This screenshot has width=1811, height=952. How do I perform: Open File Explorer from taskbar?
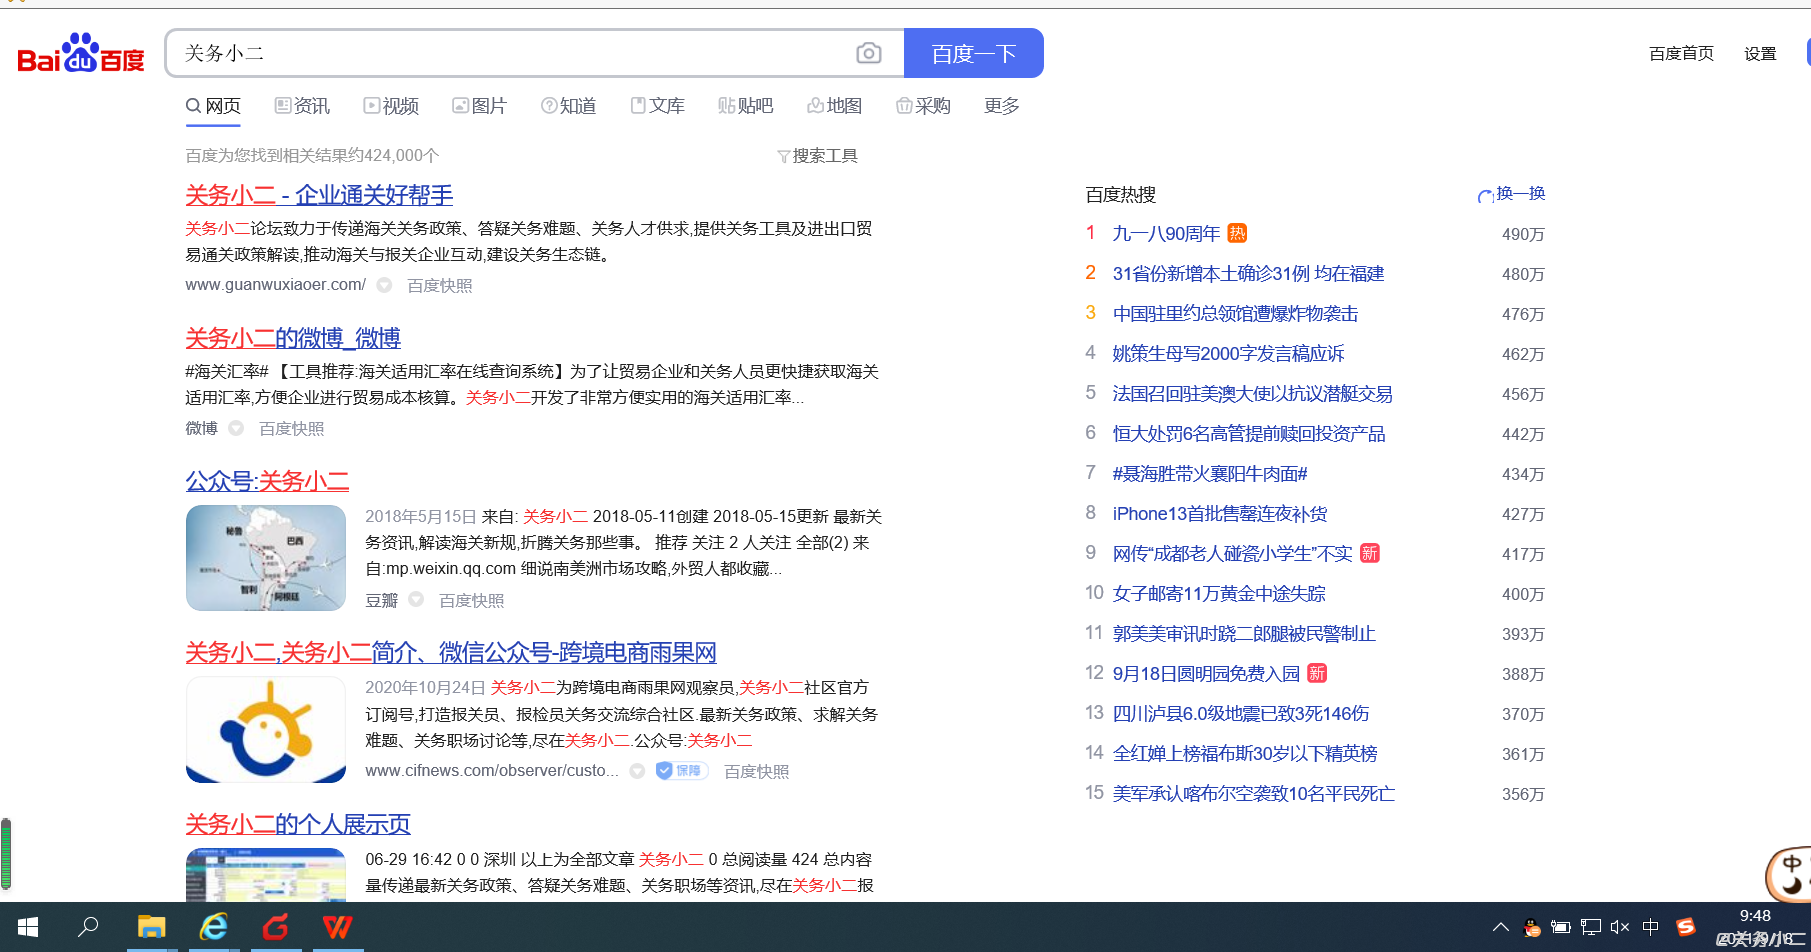click(x=151, y=927)
